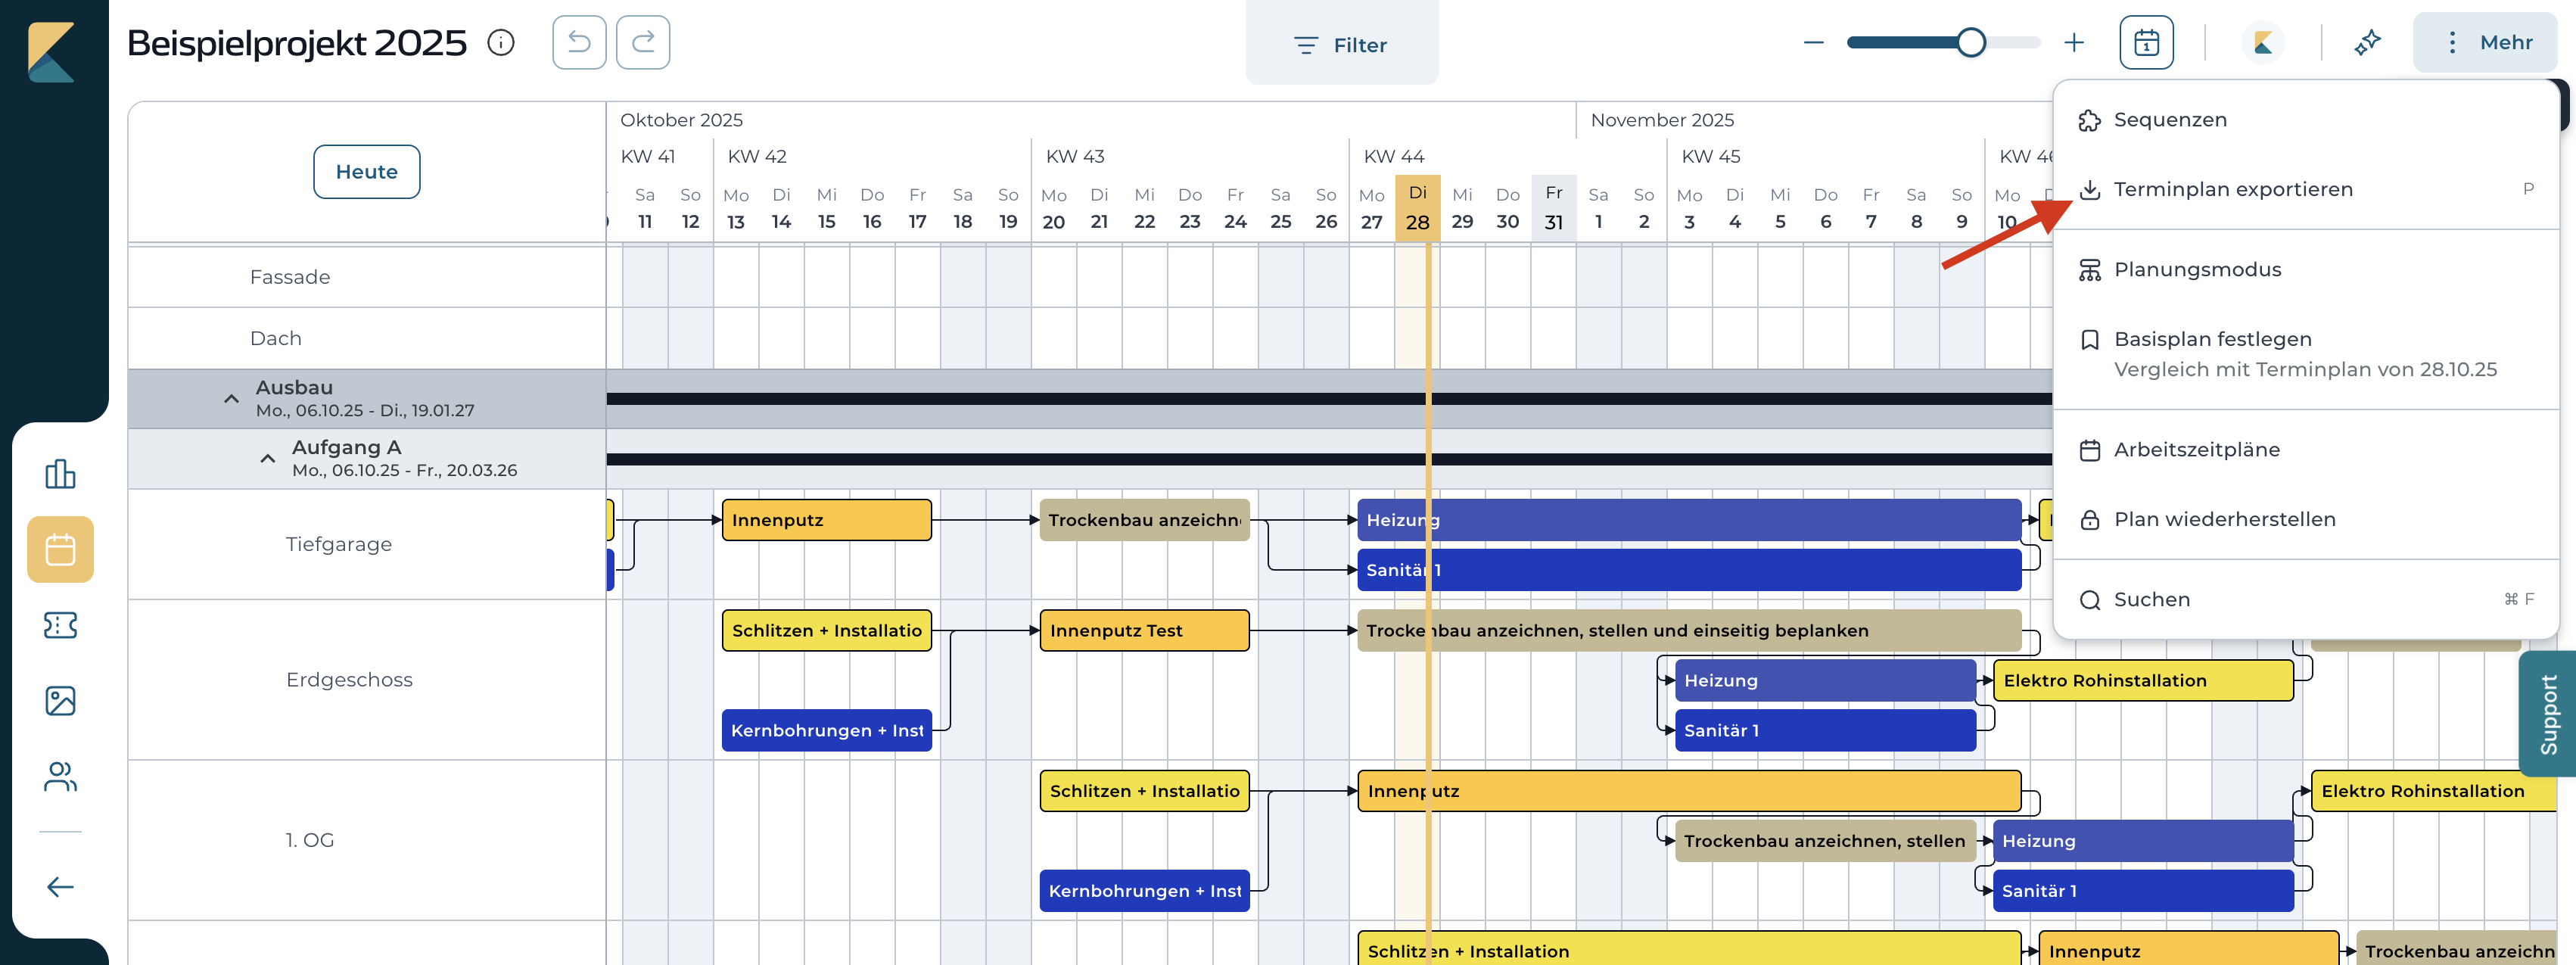
Task: Open Arbeitszeitpläne from the menu
Action: click(2305, 450)
